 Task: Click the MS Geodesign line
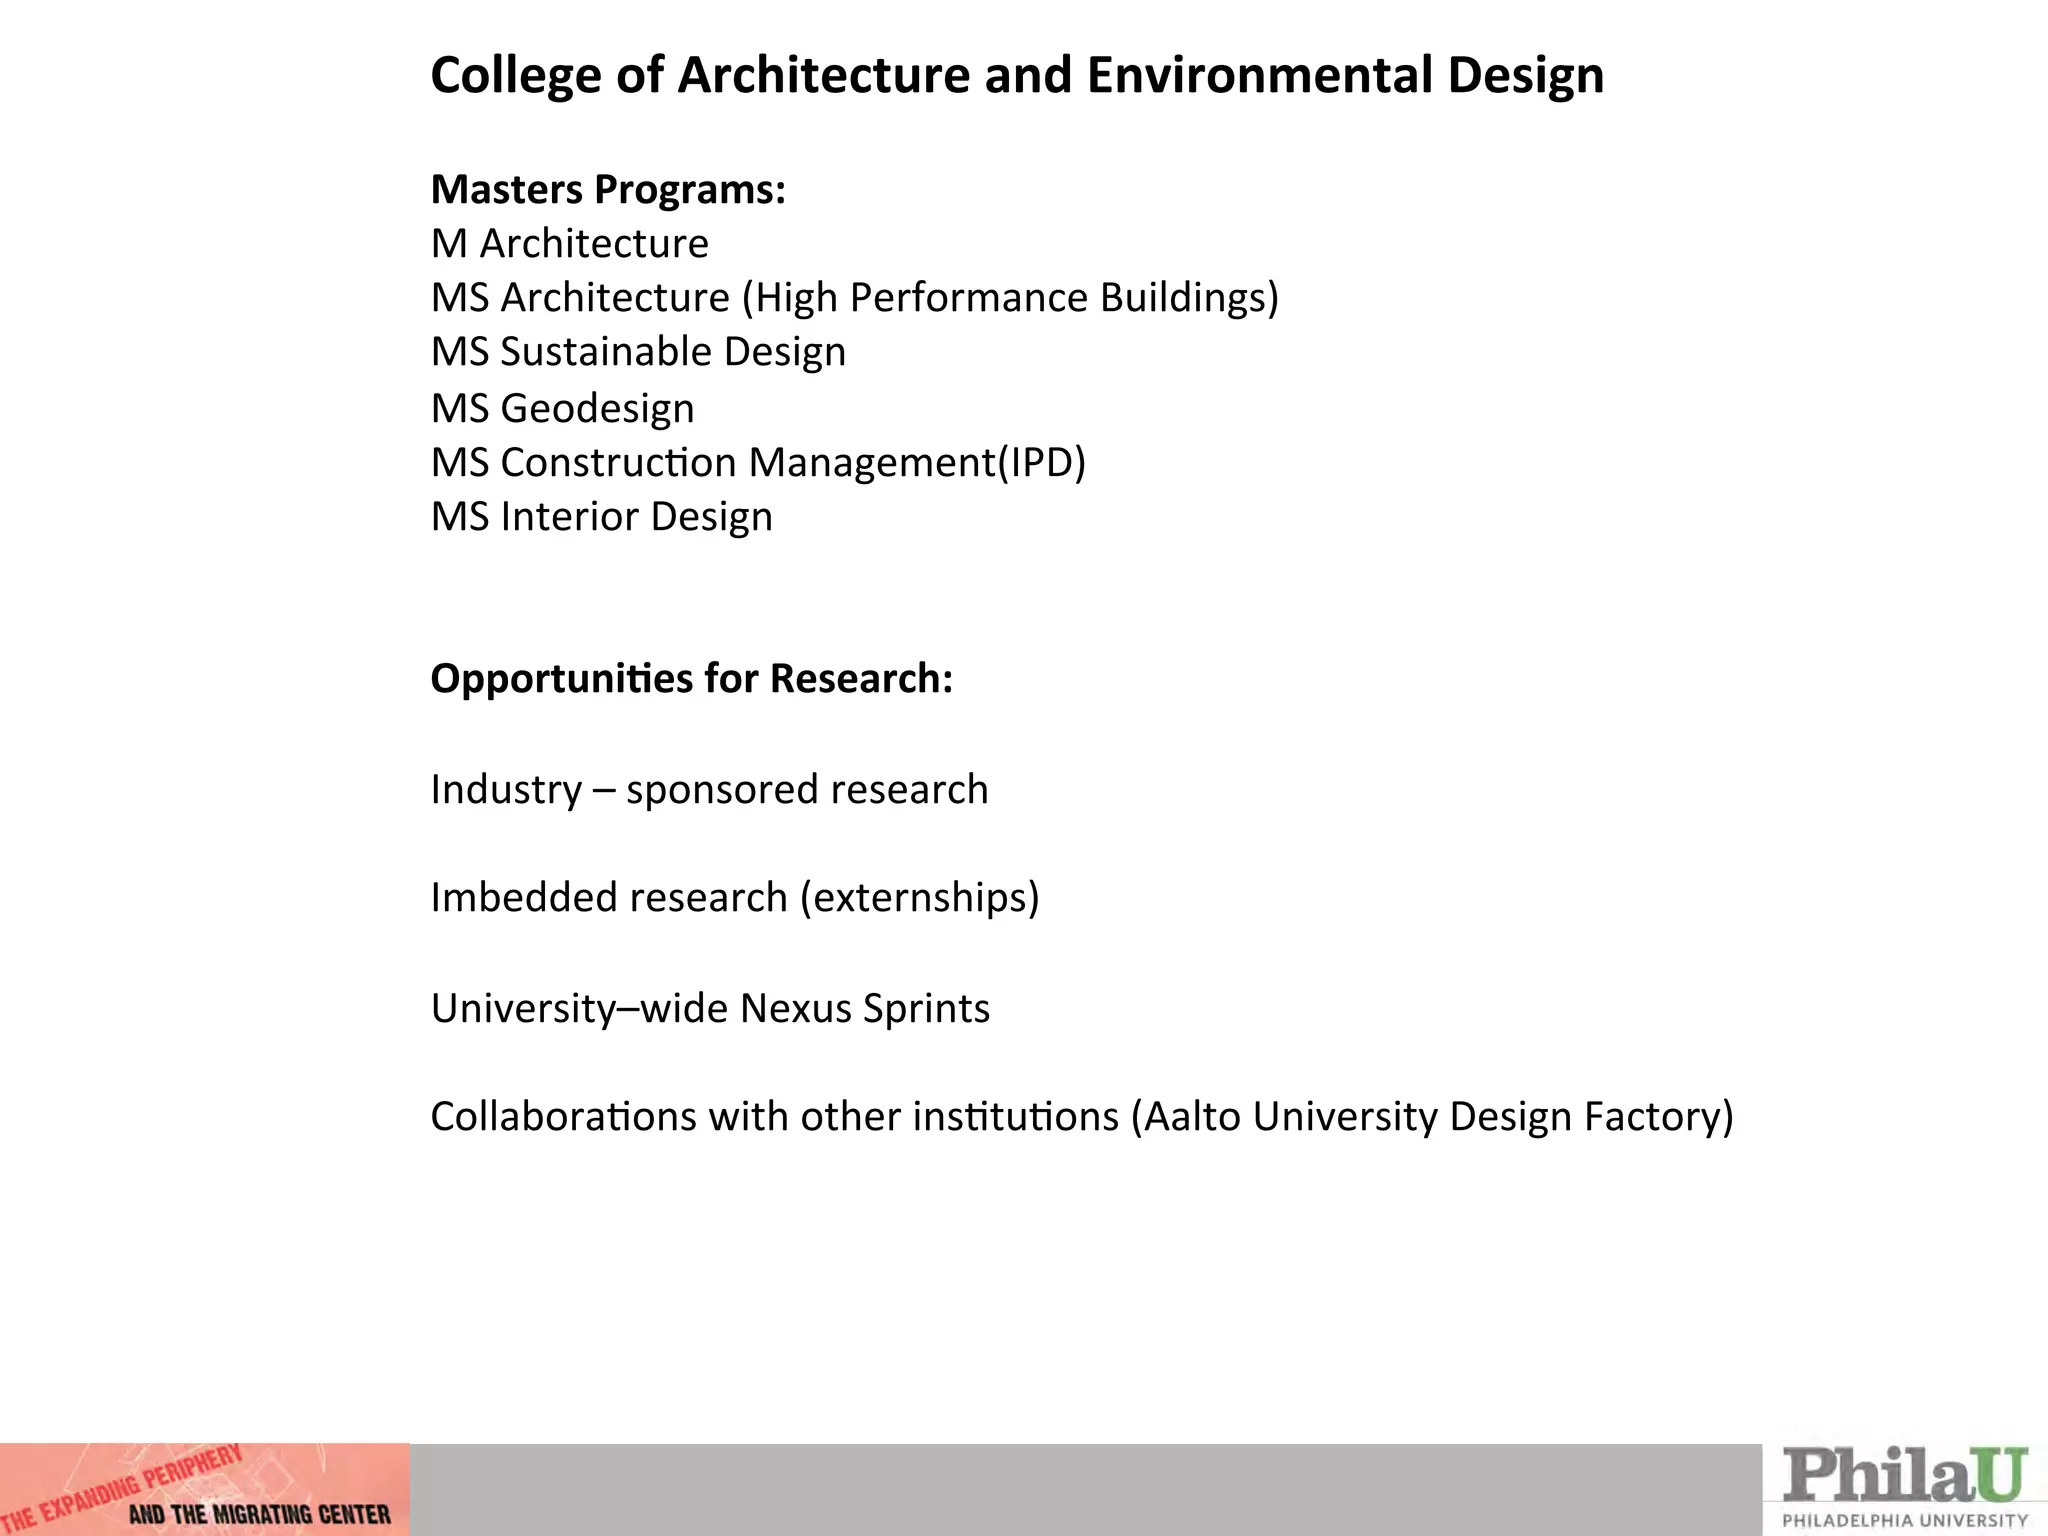[562, 409]
